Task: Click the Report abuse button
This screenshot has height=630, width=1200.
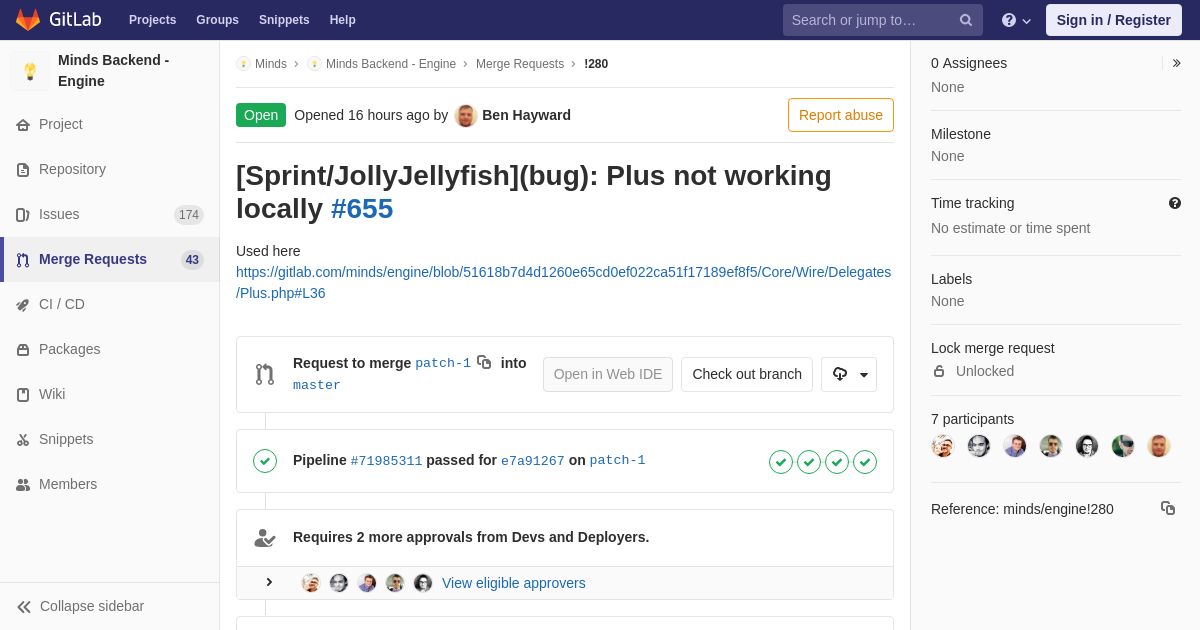Action: tap(841, 115)
